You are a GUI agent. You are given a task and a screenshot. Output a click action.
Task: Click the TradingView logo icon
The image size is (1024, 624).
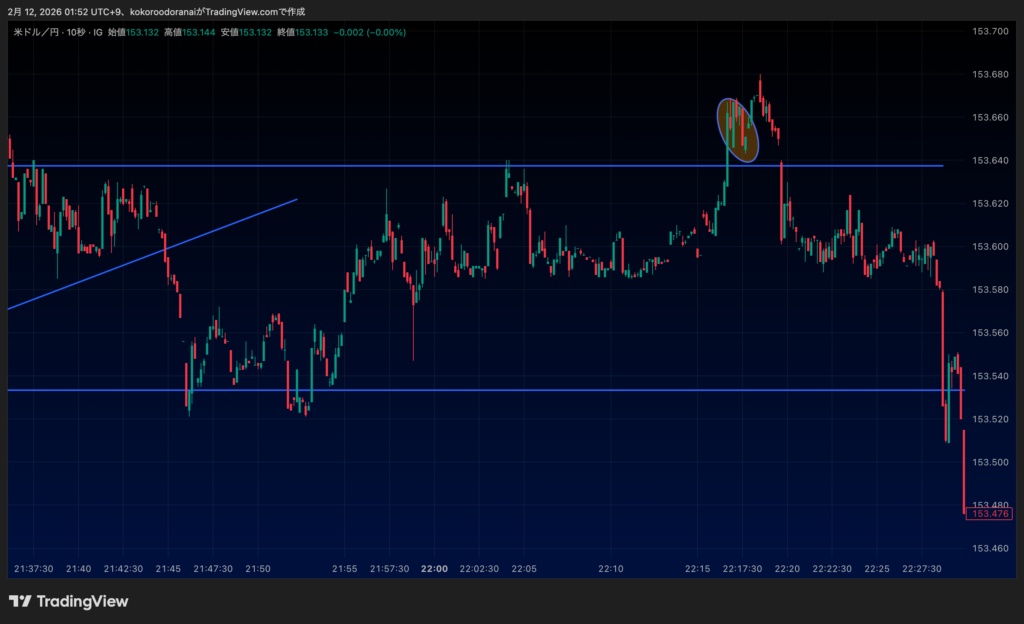click(x=20, y=601)
